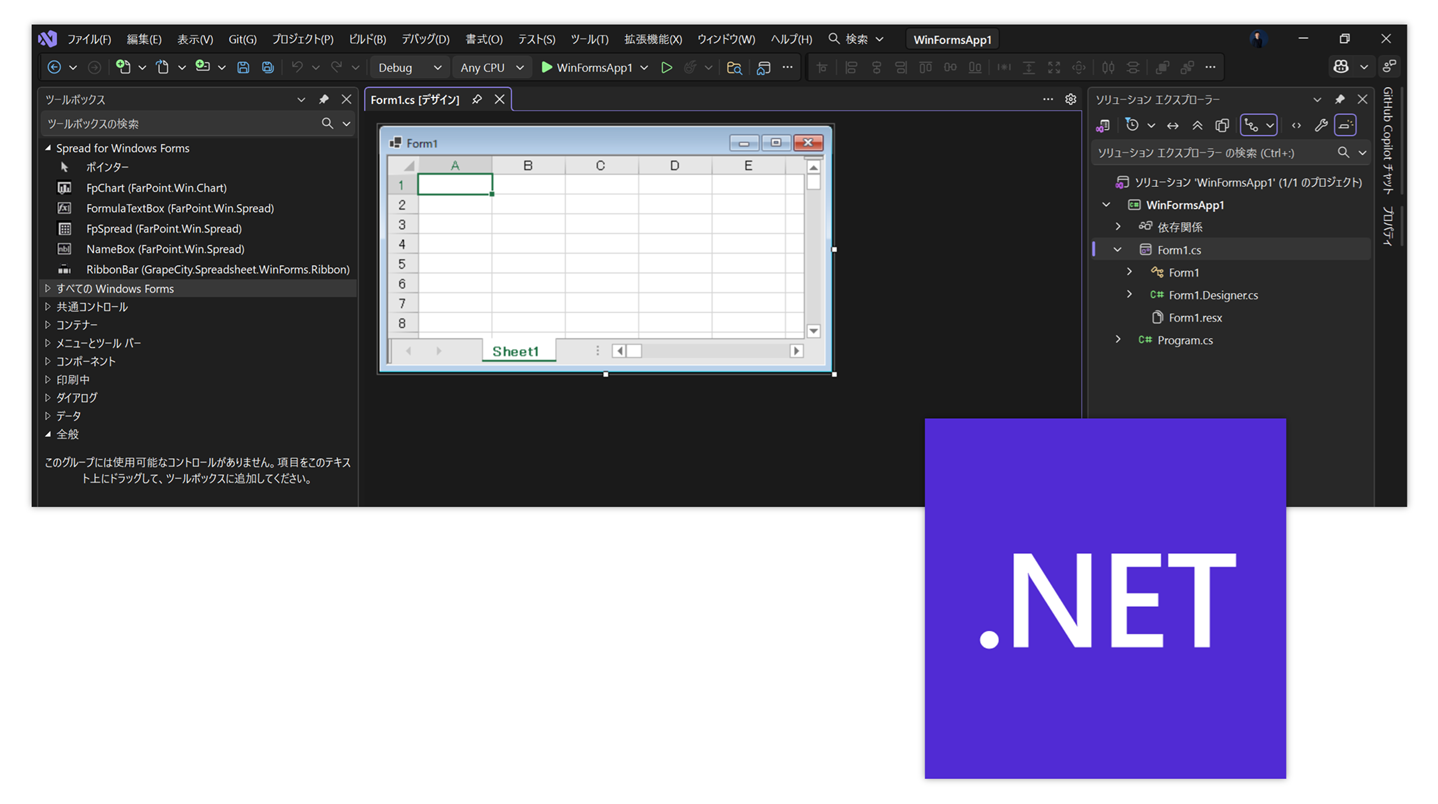Collapse the Spread for Windows Forms group
Image resolution: width=1438 pixels, height=804 pixels.
[47, 148]
